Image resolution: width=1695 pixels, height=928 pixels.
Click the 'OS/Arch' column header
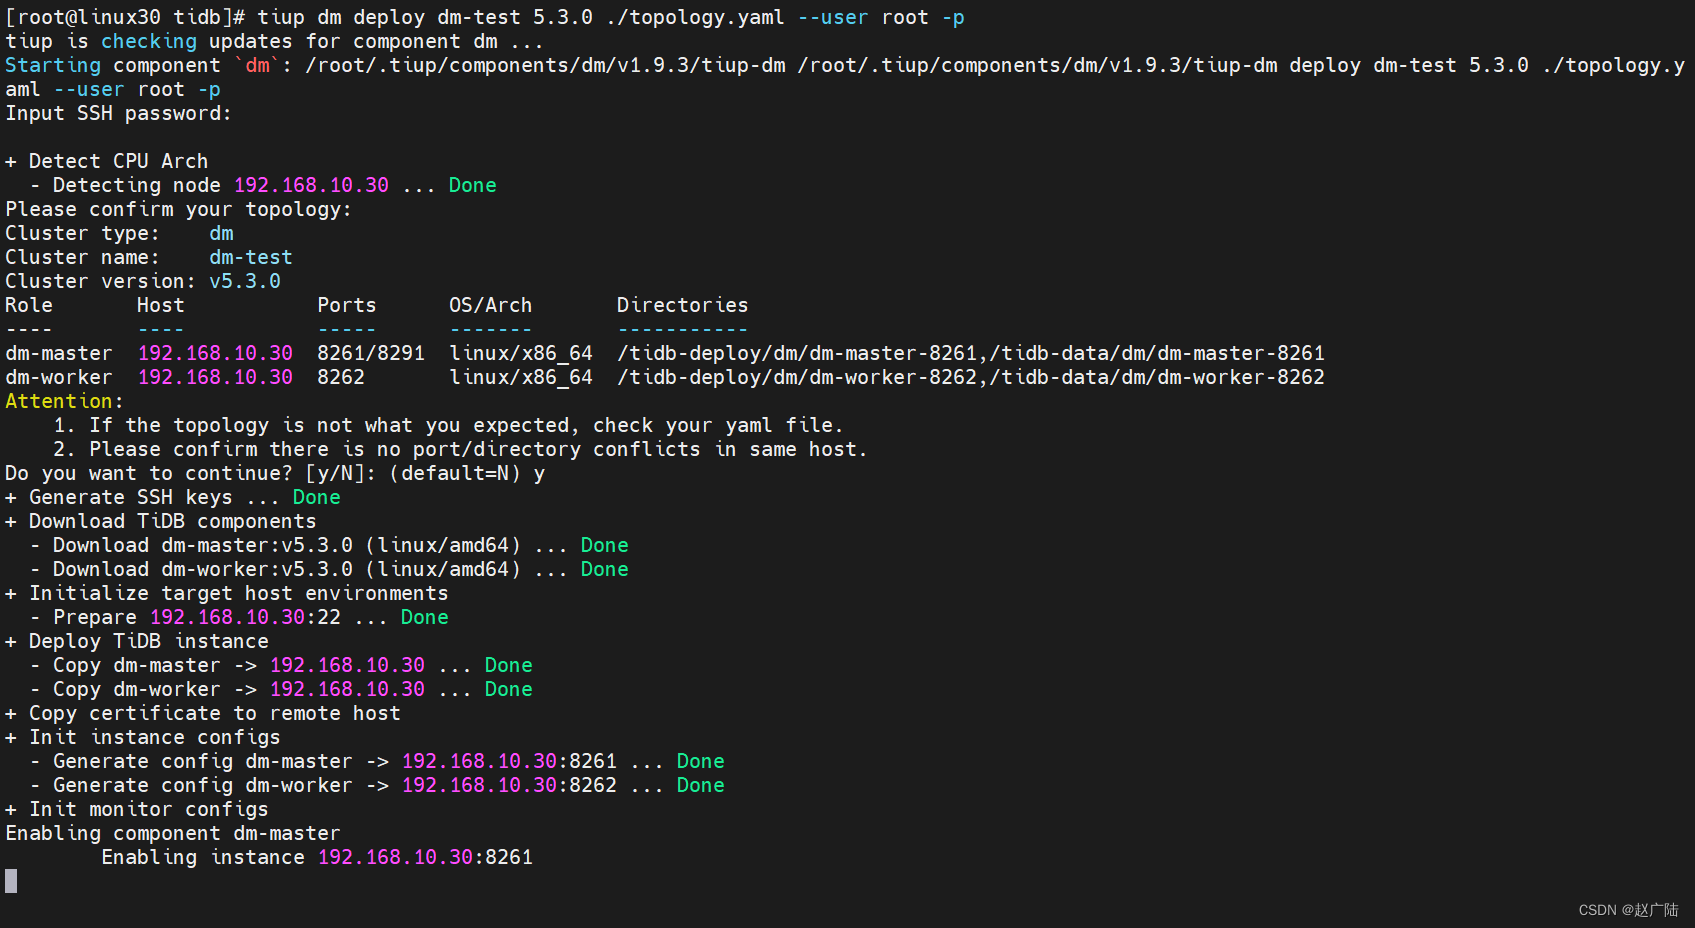490,305
